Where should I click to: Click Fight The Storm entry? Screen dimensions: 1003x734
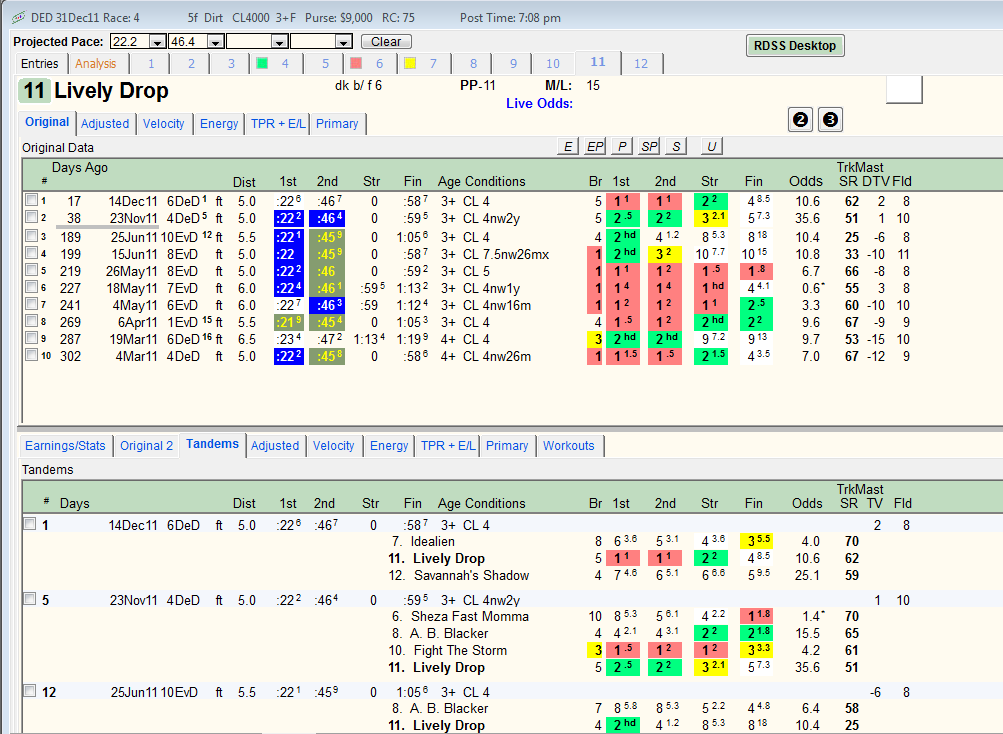tap(460, 650)
